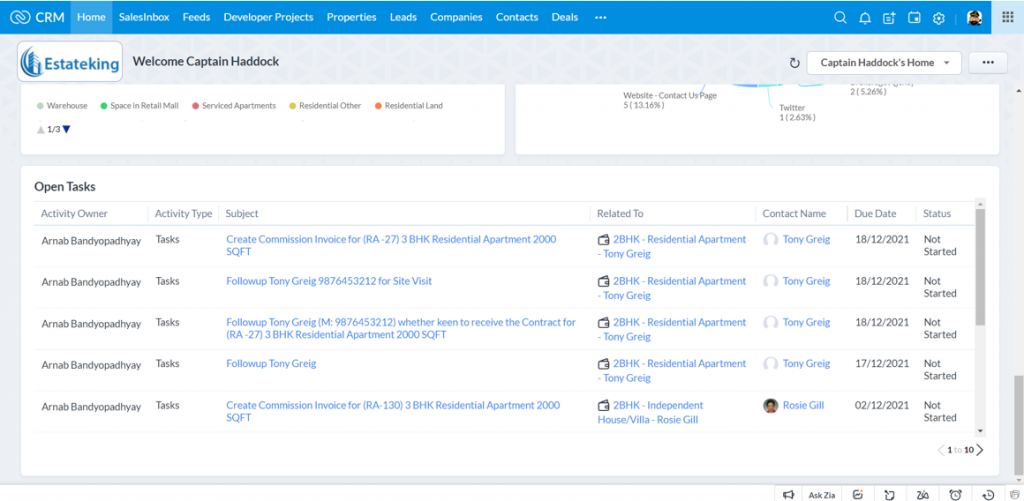Viewport: 1024px width, 501px height.
Task: Open the chart notification icon in bottom bar
Action: pos(858,494)
